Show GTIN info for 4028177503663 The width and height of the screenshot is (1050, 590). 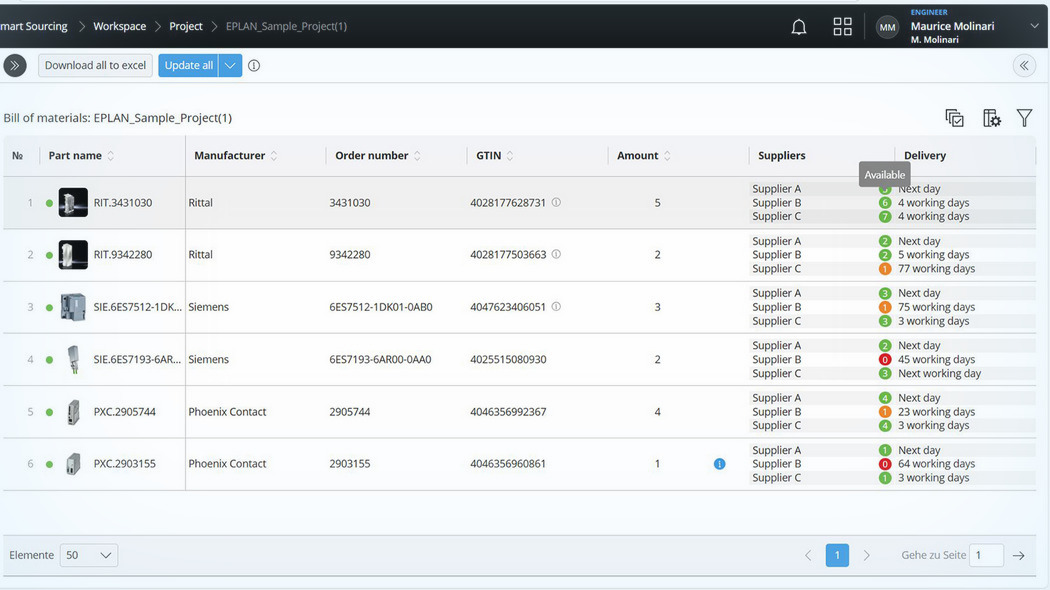point(556,254)
